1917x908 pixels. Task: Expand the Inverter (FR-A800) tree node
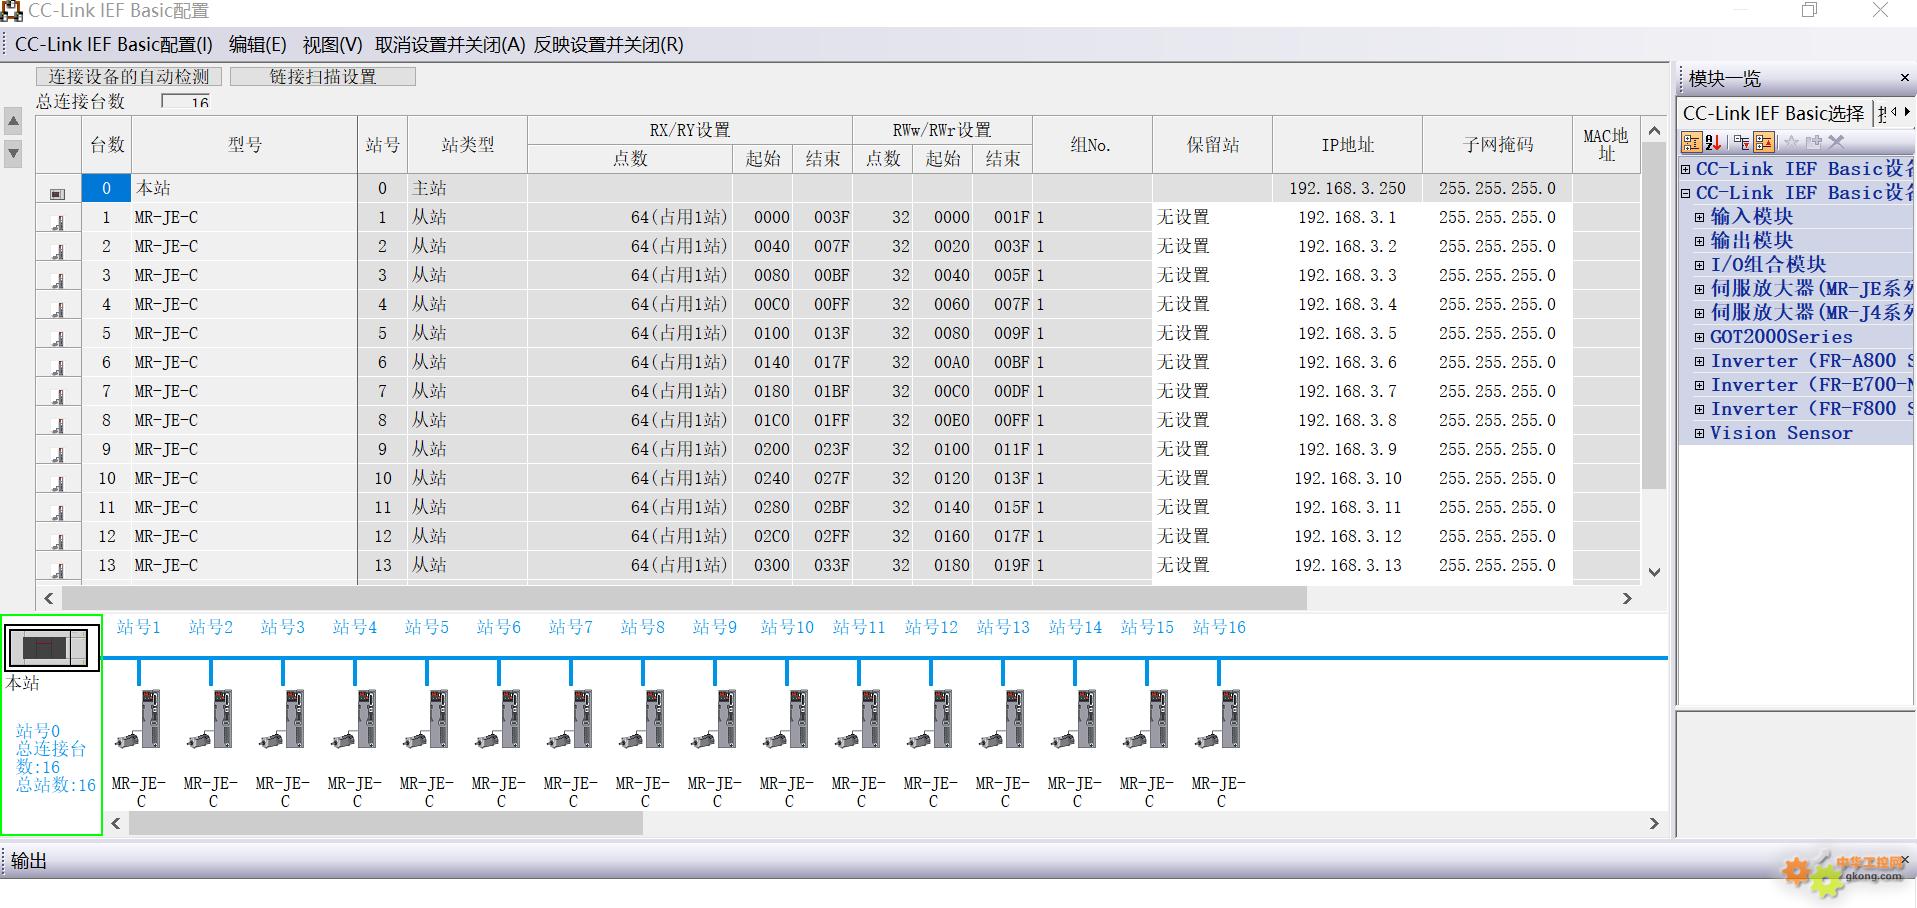[x=1699, y=361]
